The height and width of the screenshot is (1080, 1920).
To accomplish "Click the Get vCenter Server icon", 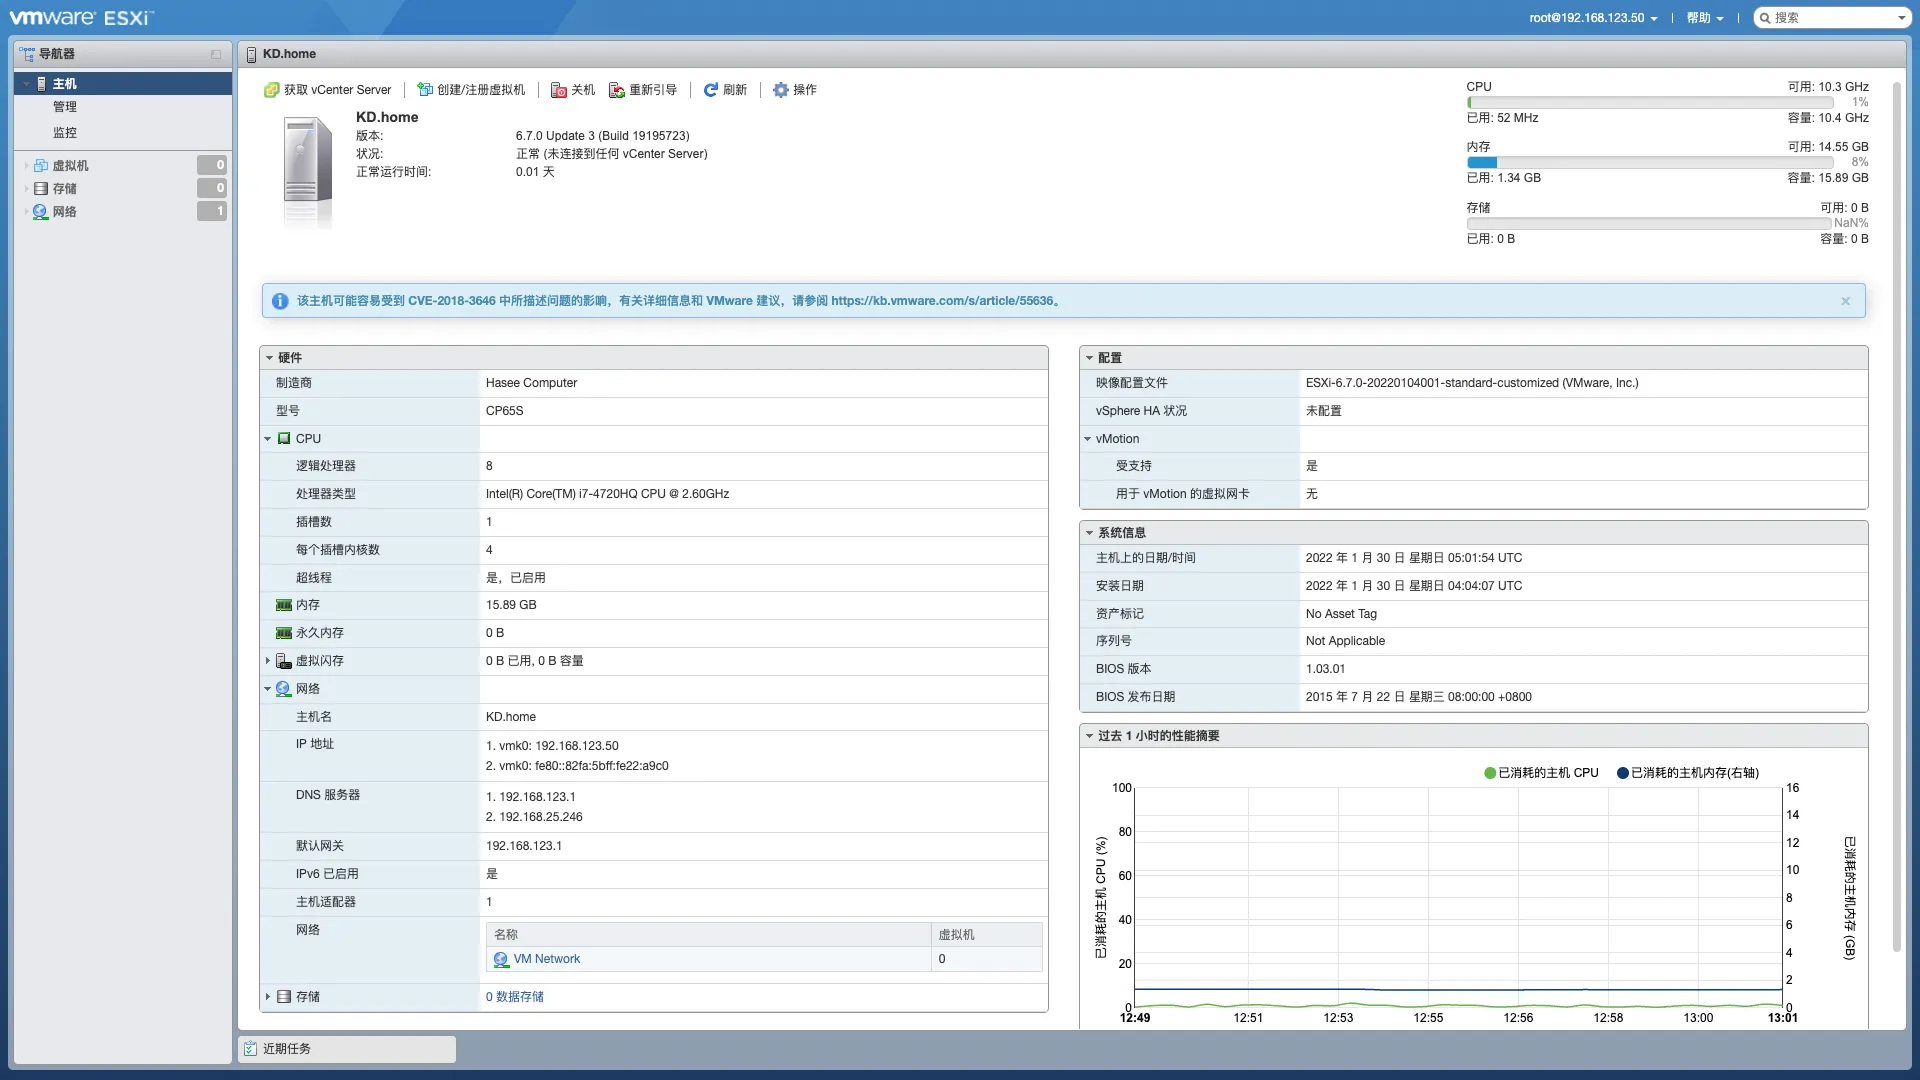I will [x=271, y=90].
